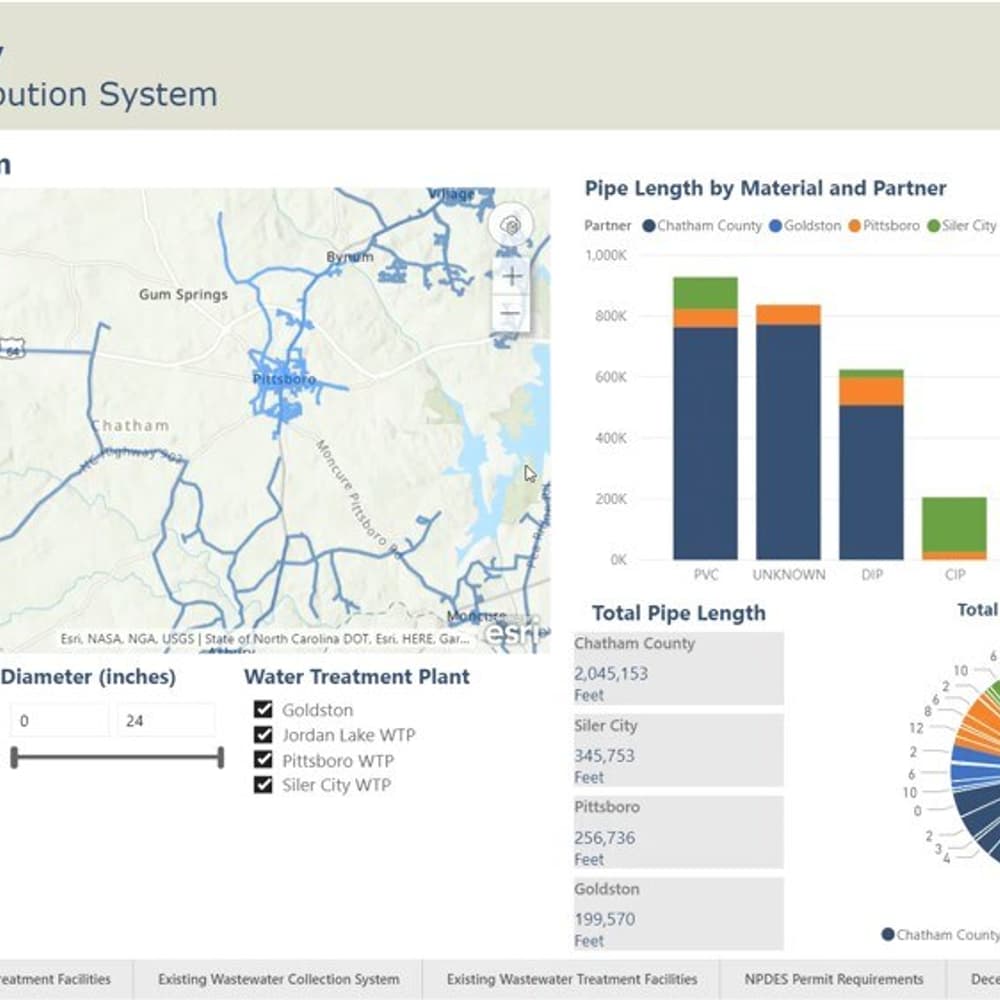Uncheck the Goldston treatment plant checkbox
The image size is (1000, 1000).
(x=263, y=709)
